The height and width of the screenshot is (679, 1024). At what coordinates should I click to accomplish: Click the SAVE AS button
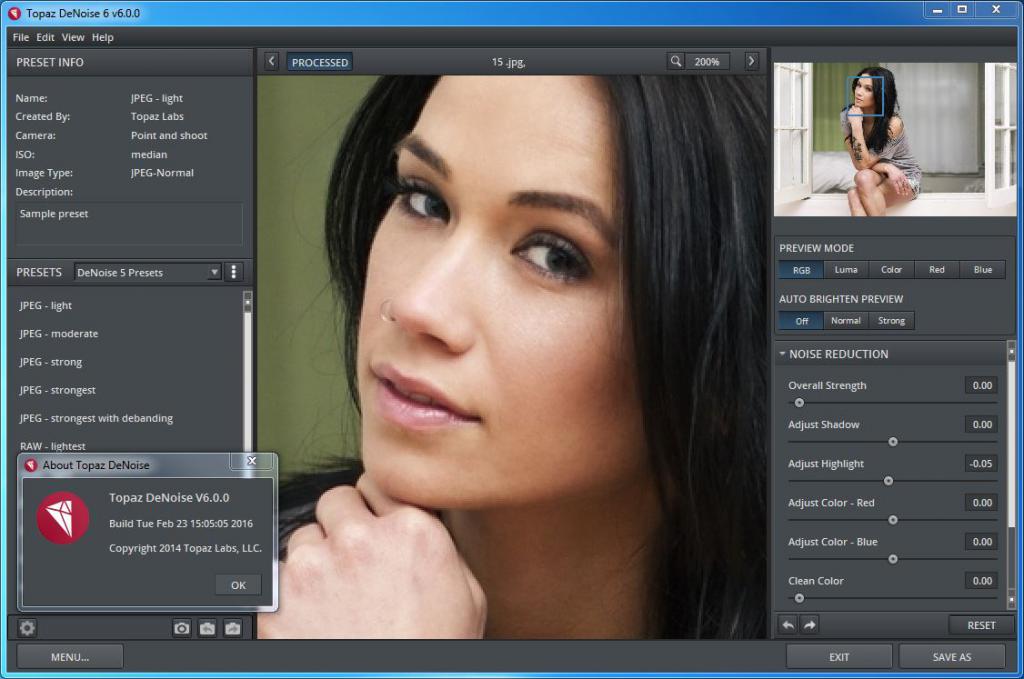(x=952, y=657)
